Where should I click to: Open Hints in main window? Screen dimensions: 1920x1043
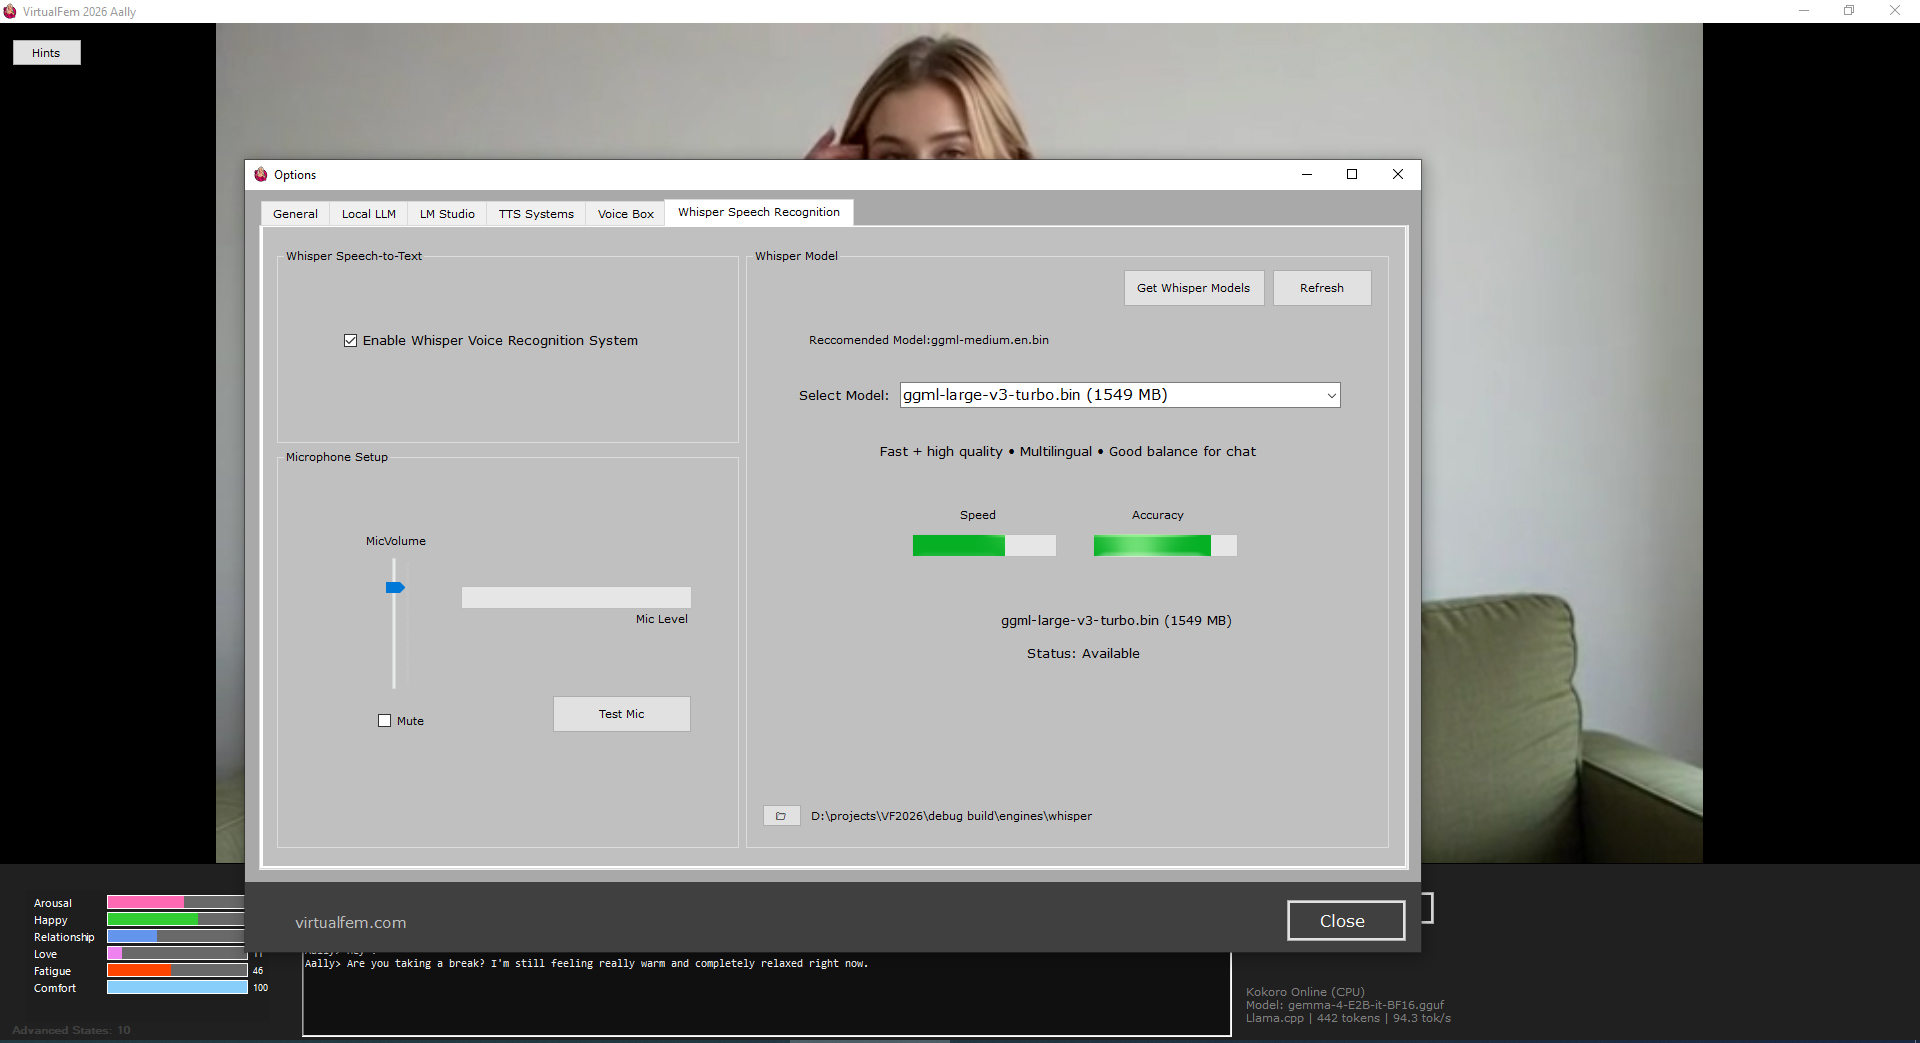coord(46,53)
